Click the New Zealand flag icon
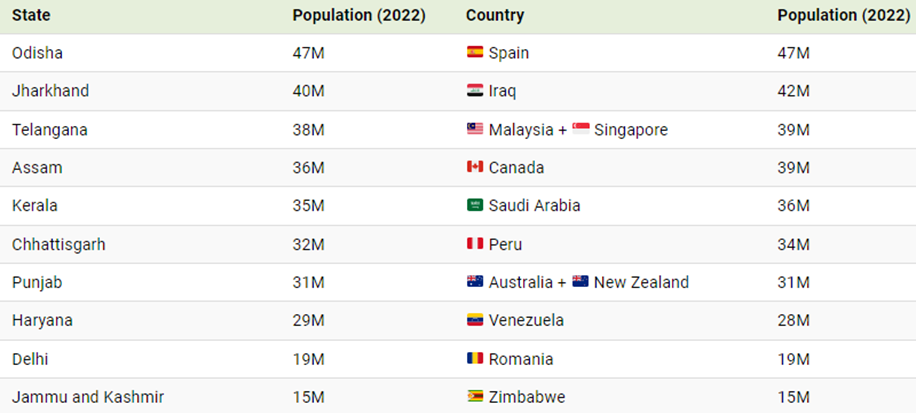The width and height of the screenshot is (916, 413). 581,282
